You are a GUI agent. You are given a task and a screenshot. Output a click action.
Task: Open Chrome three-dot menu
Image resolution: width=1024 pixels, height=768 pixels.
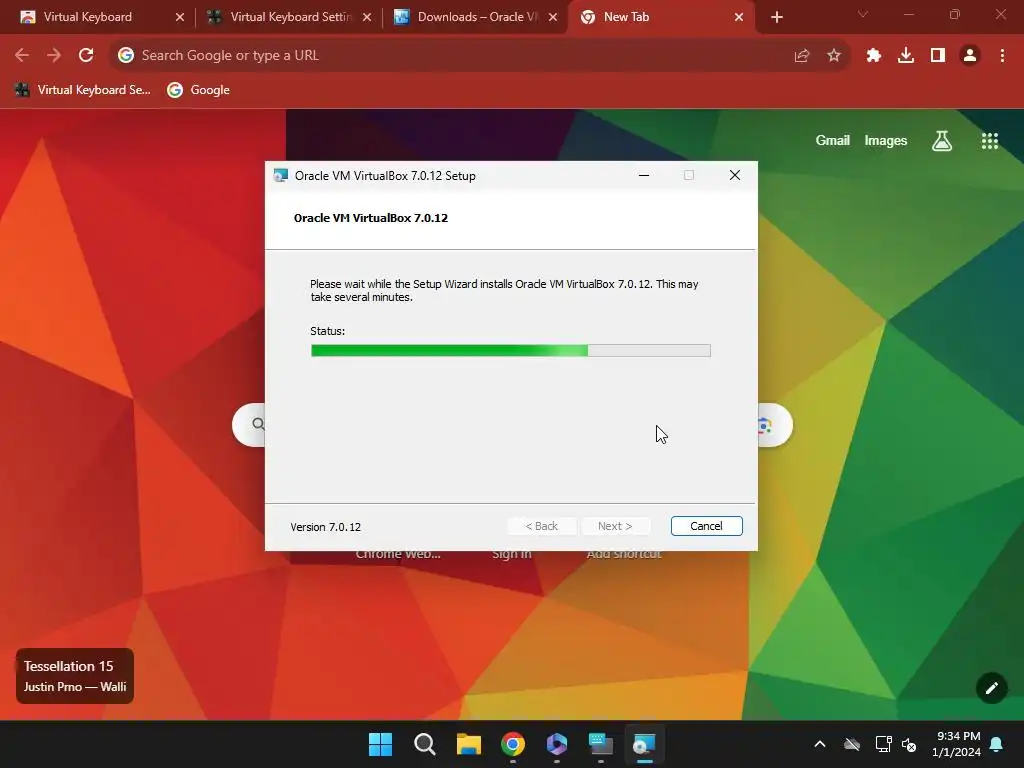(x=1002, y=56)
